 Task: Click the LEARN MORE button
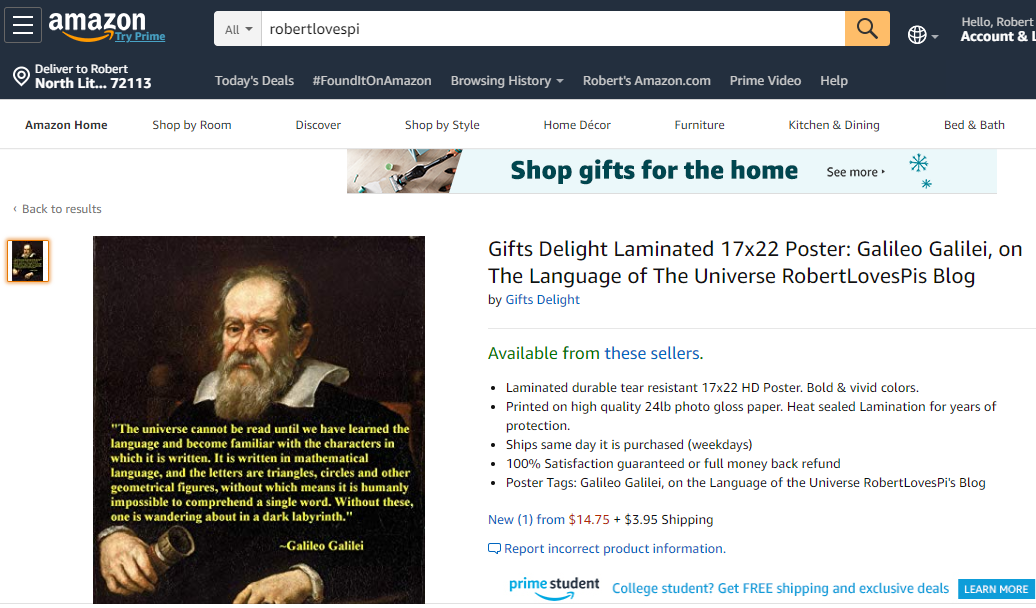(x=996, y=589)
